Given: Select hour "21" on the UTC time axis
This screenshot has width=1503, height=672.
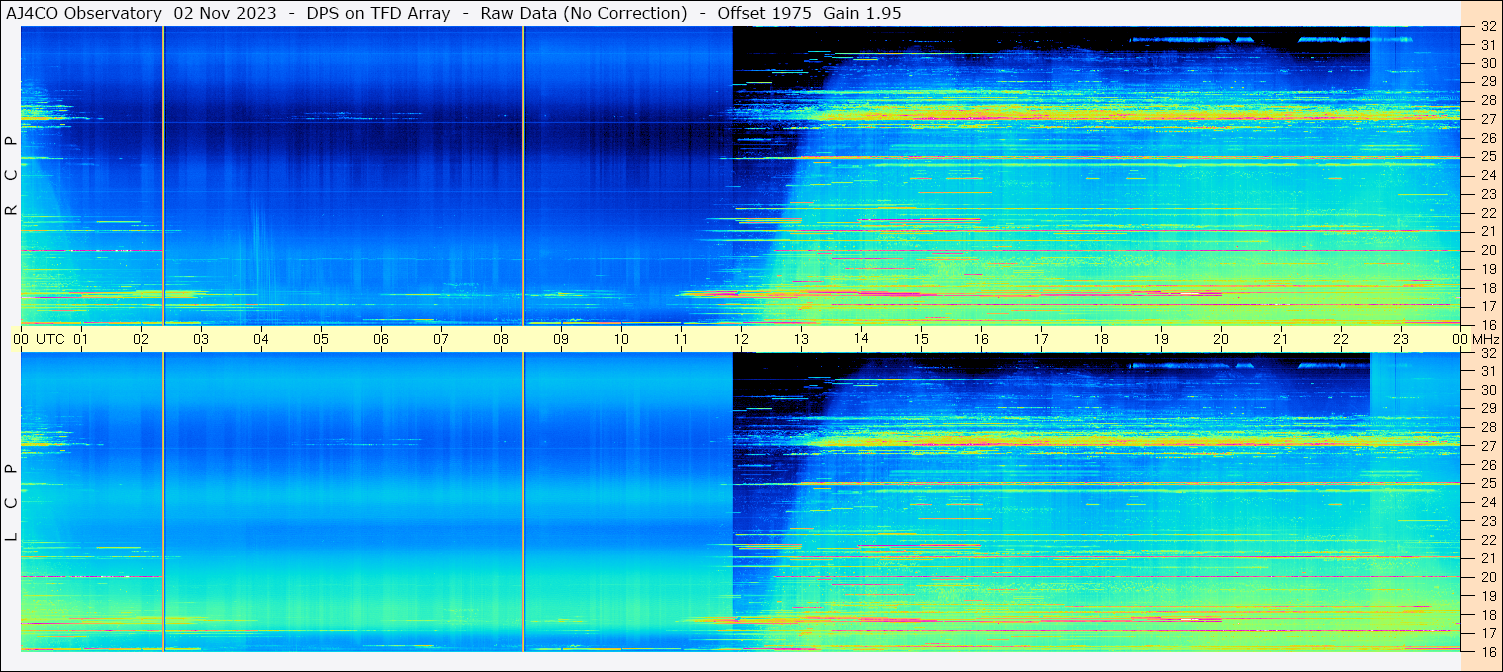Looking at the screenshot, I should pos(1281,339).
